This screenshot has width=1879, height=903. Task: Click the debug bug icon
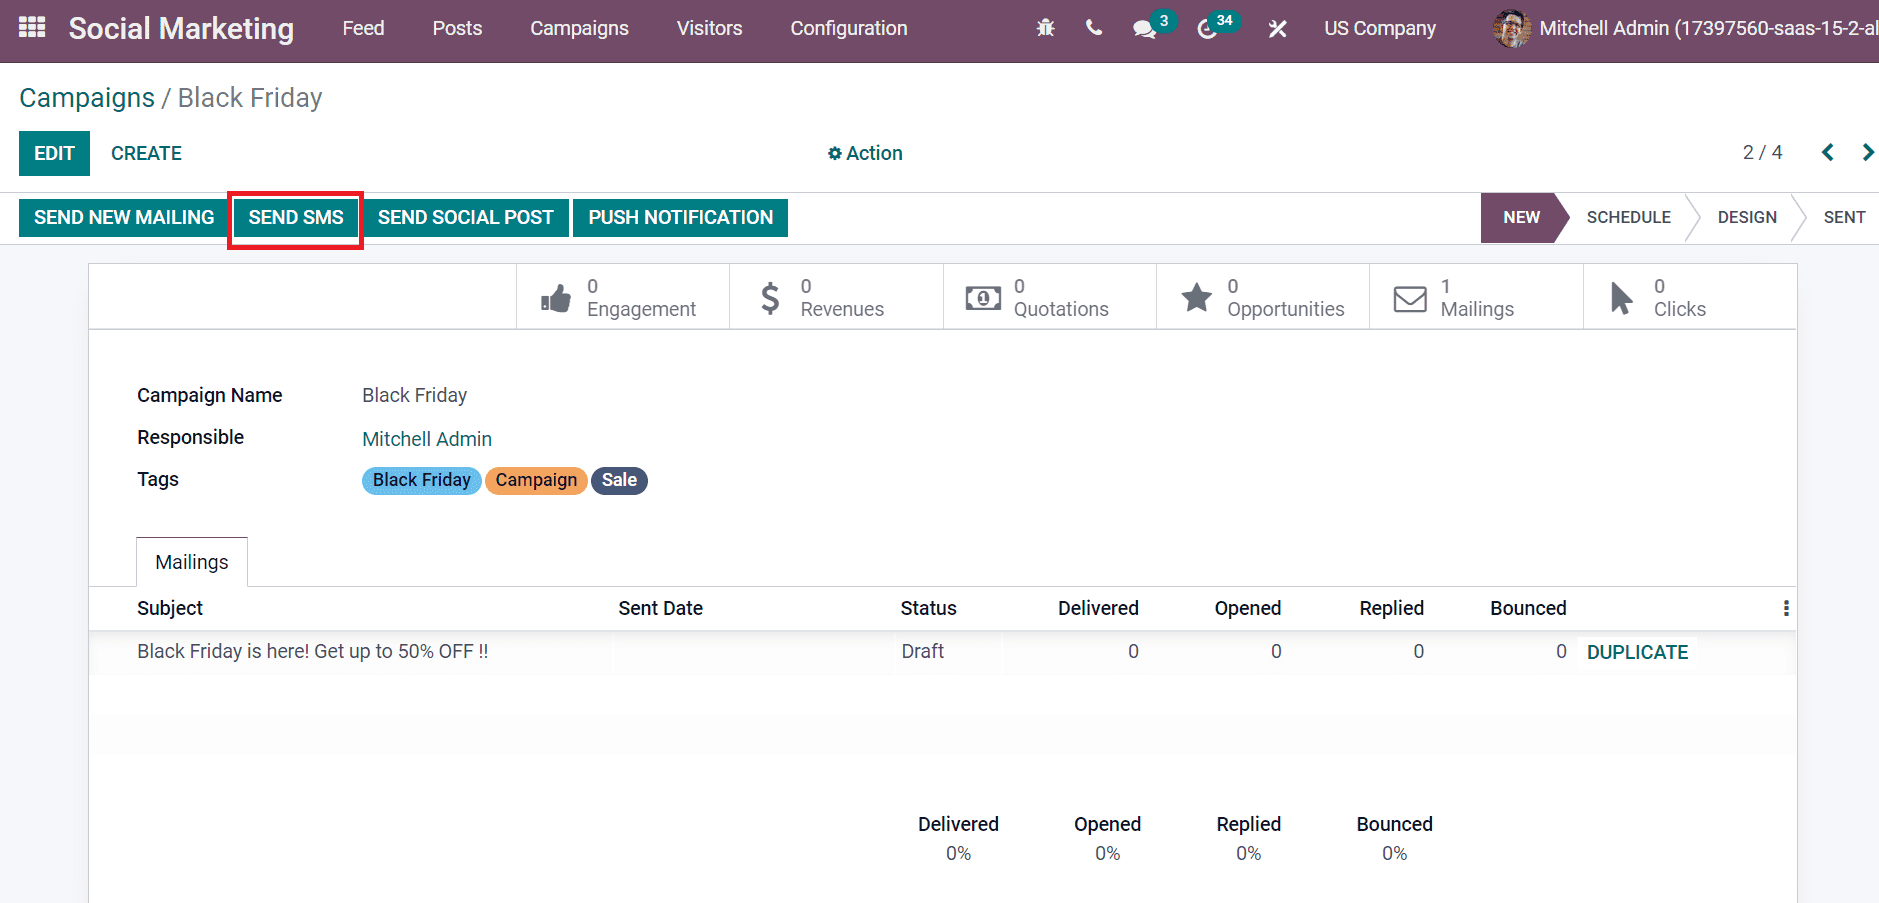pos(1045,28)
